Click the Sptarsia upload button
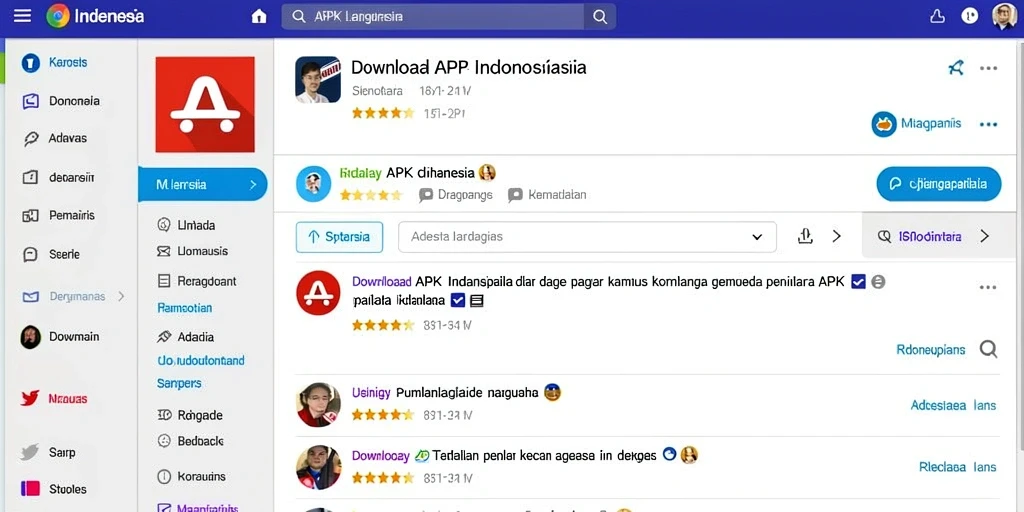The image size is (1024, 512). [x=339, y=237]
